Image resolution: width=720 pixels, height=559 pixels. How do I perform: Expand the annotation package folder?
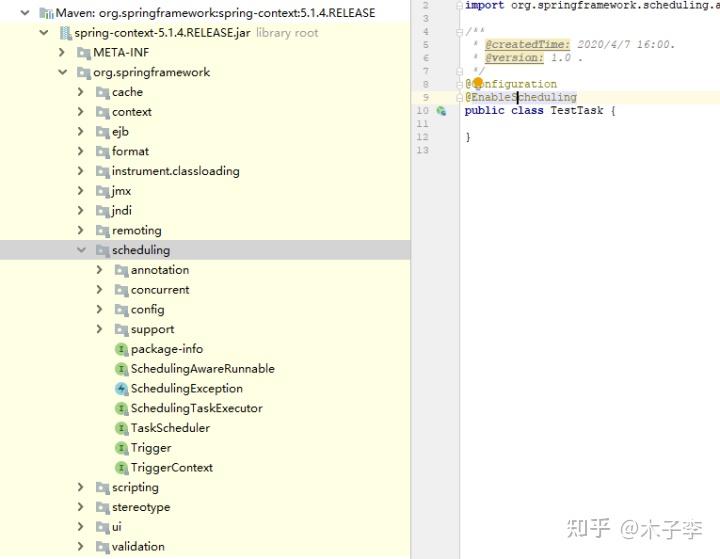point(100,270)
